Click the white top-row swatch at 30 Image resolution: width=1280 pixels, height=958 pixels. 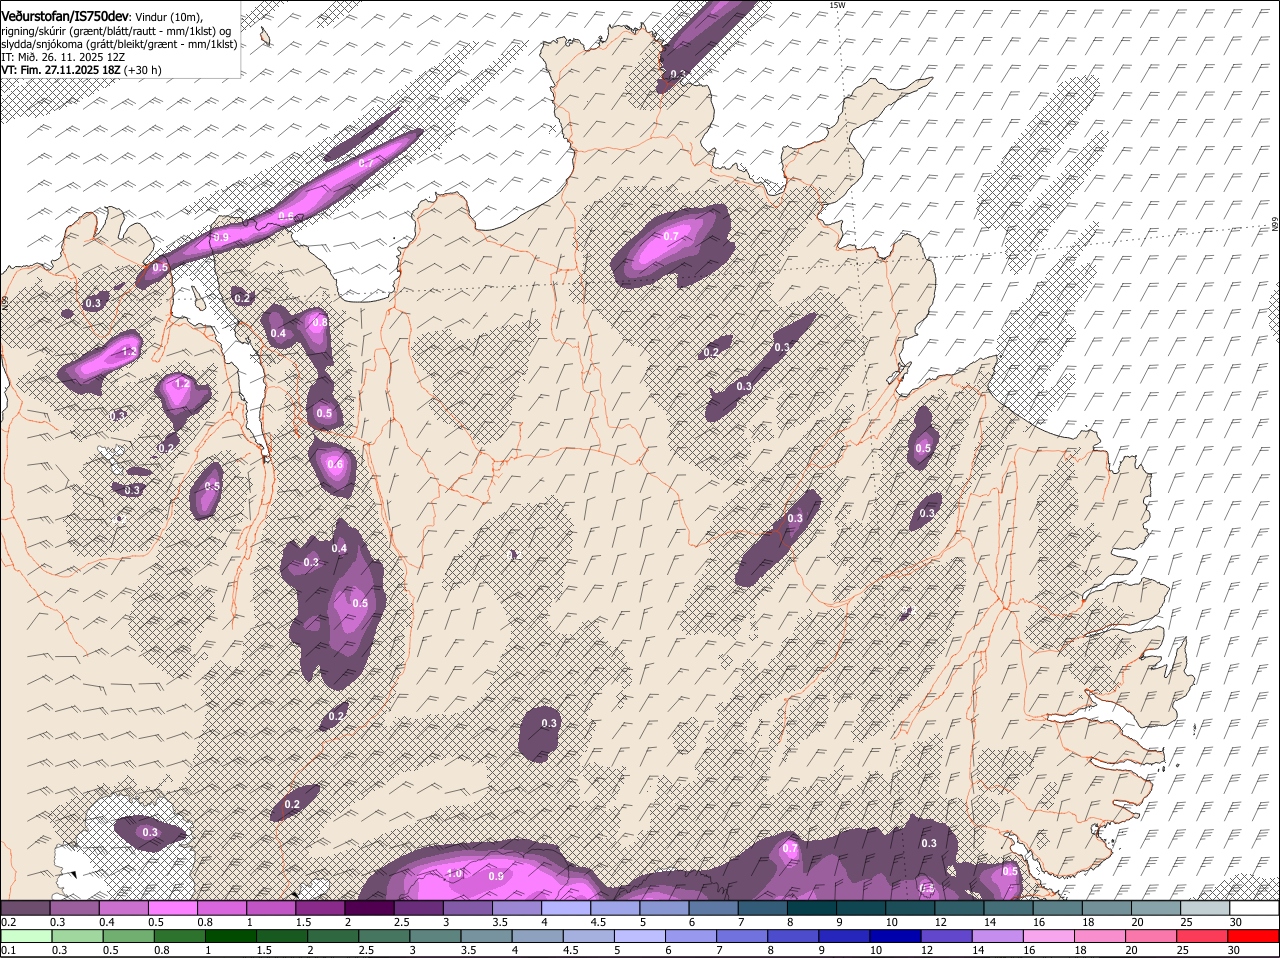[1253, 907]
